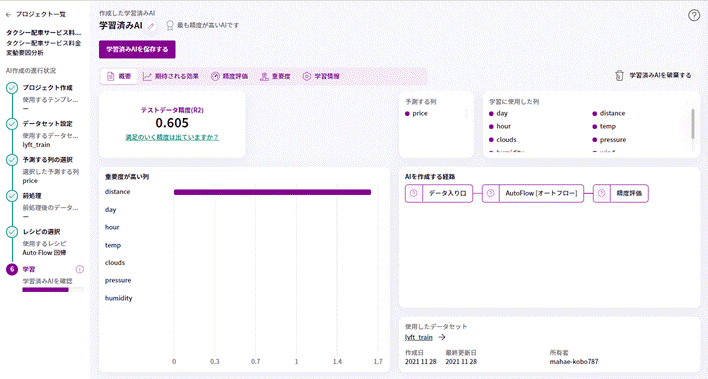Open the help question mark icon
This screenshot has height=379, width=708.
[x=694, y=15]
